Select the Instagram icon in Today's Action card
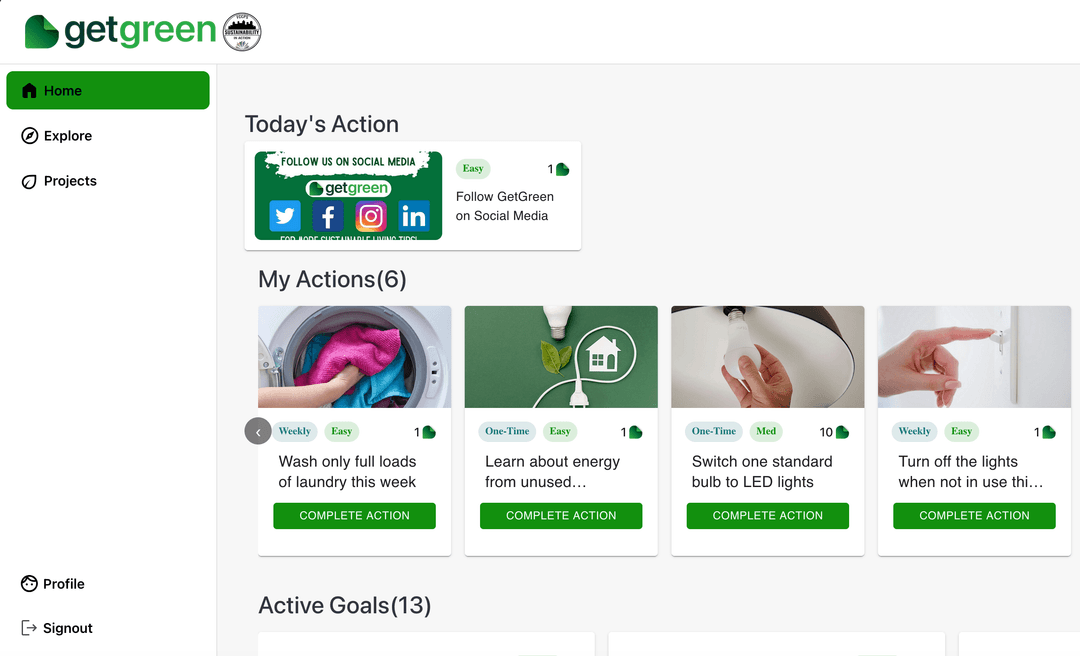Image resolution: width=1080 pixels, height=656 pixels. 371,215
